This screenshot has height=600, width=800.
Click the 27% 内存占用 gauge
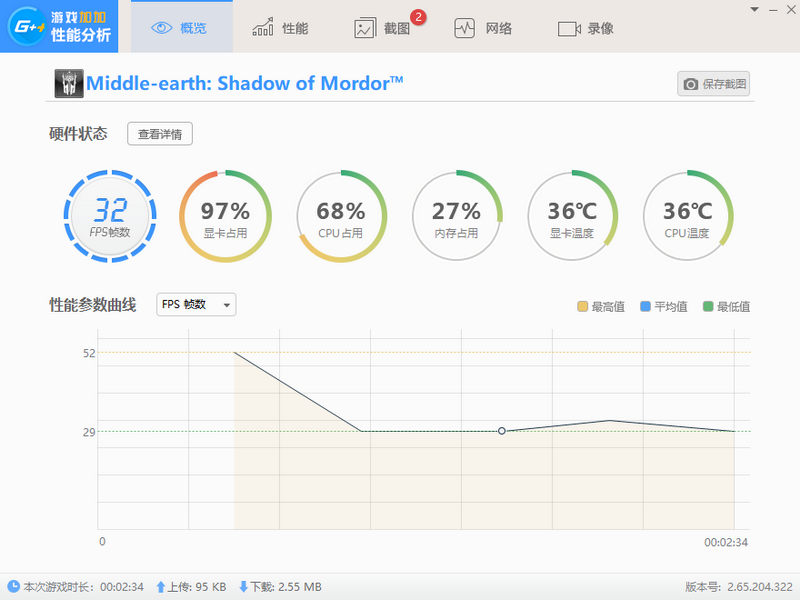[x=457, y=216]
